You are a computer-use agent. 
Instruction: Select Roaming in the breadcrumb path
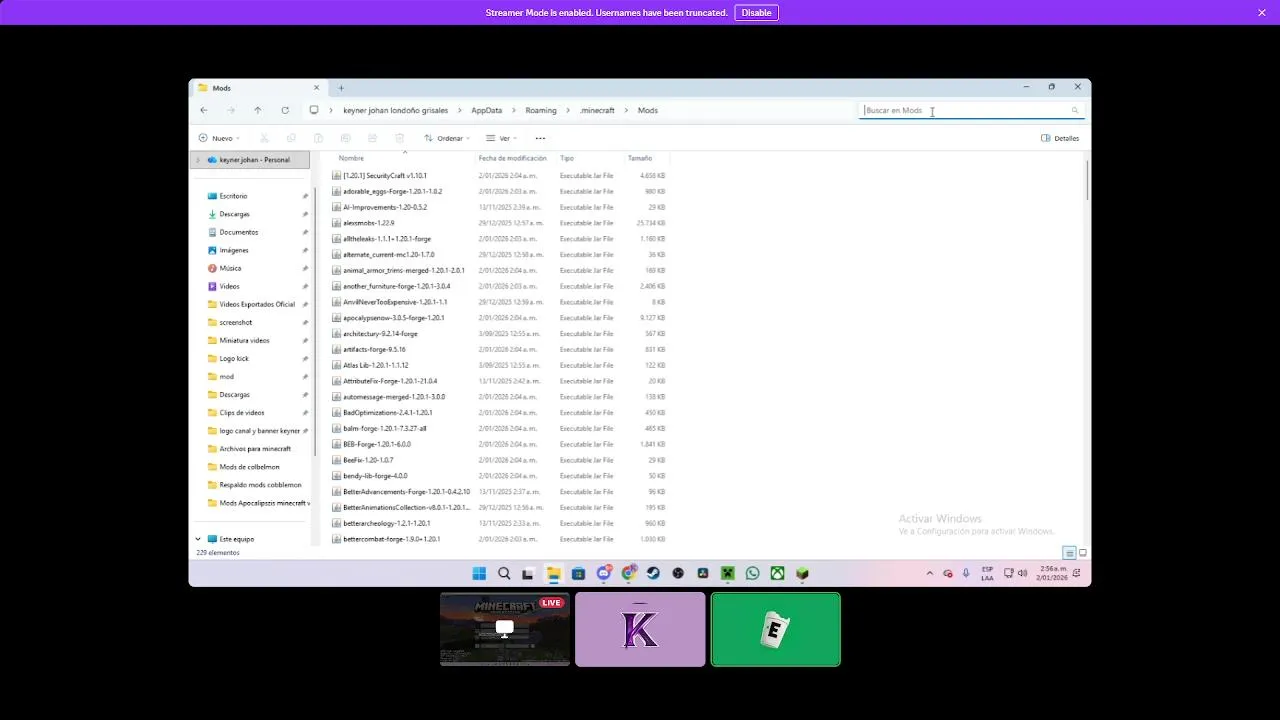click(541, 110)
